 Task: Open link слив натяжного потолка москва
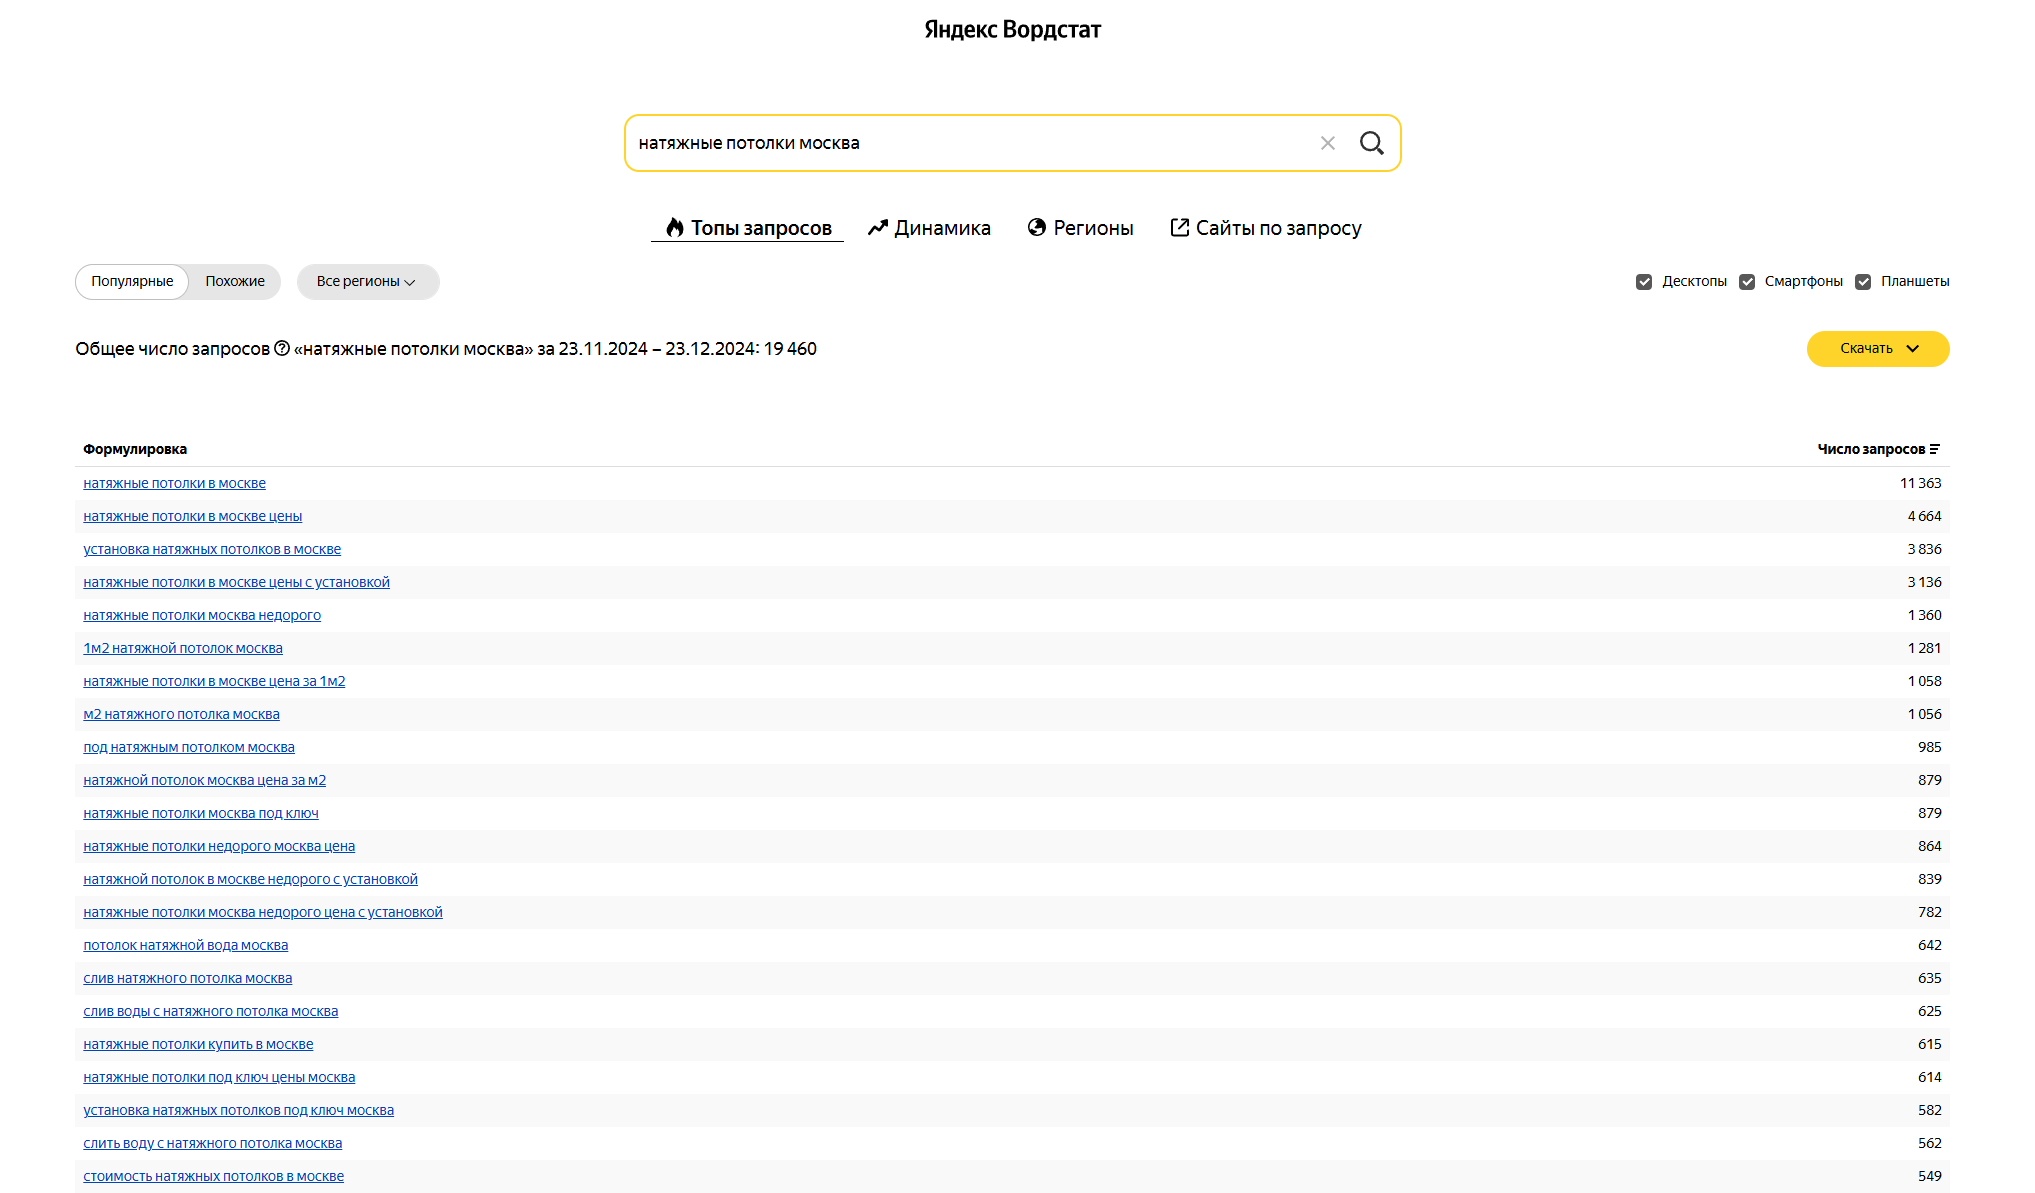point(187,978)
